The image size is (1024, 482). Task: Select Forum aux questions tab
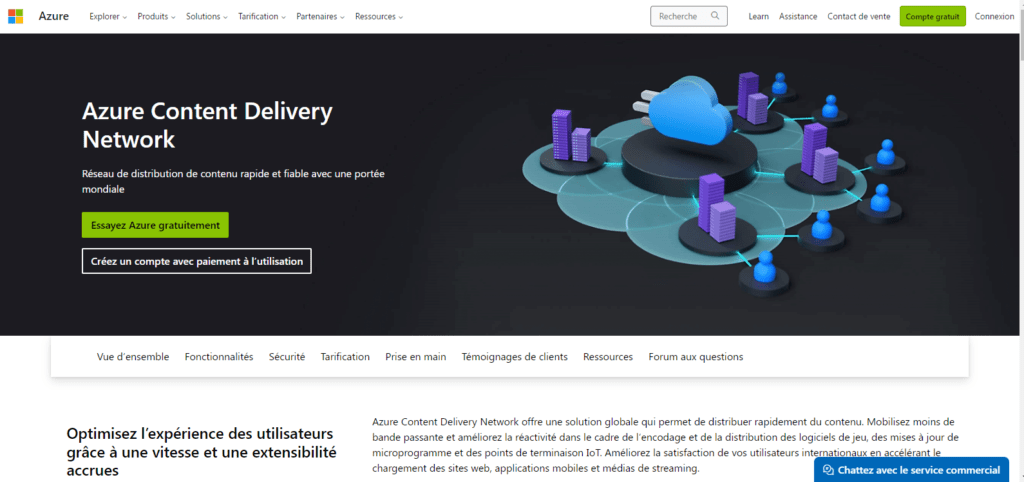[696, 357]
